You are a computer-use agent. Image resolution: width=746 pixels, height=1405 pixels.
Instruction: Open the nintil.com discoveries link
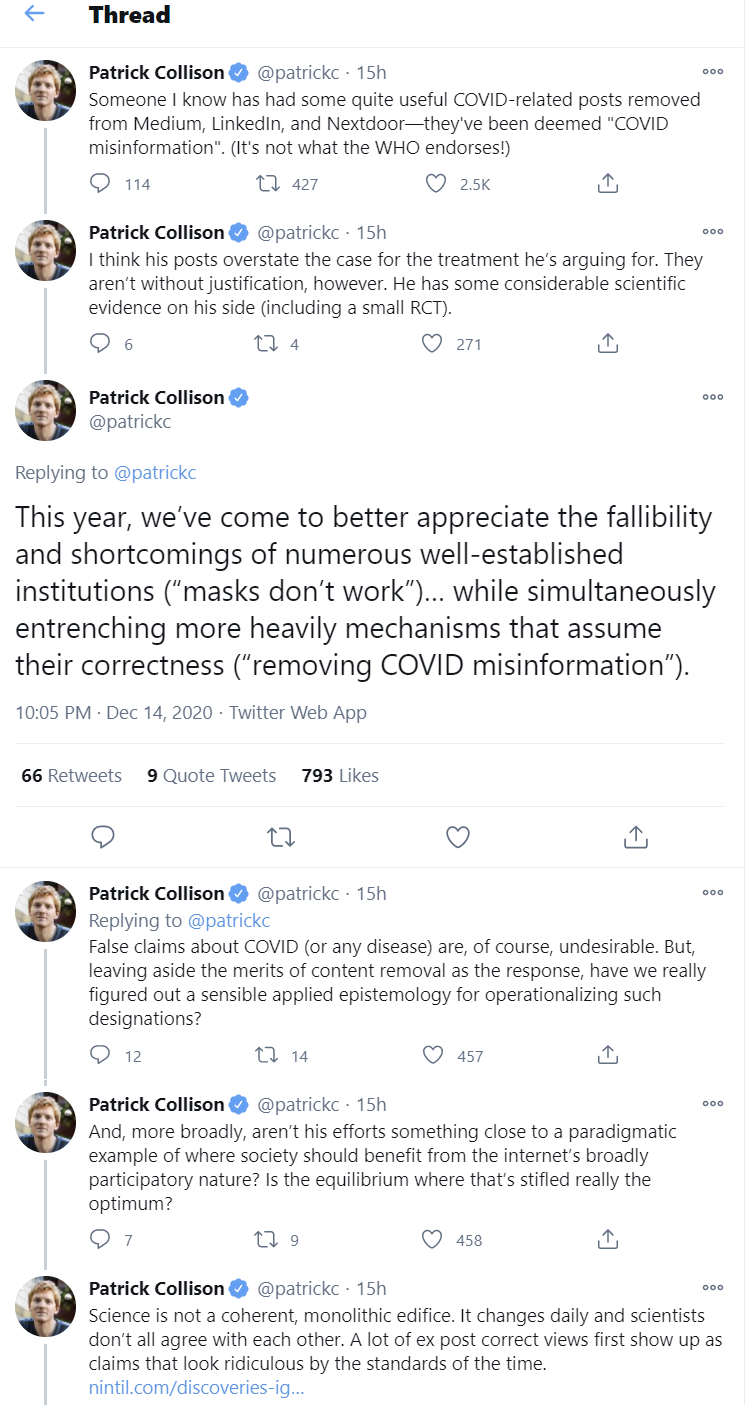pyautogui.click(x=196, y=1388)
